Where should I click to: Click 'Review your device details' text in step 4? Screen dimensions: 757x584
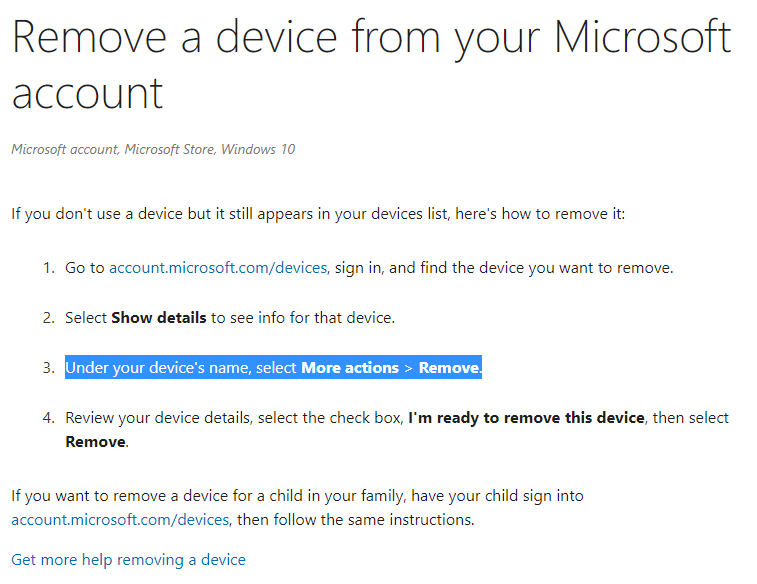[x=159, y=417]
